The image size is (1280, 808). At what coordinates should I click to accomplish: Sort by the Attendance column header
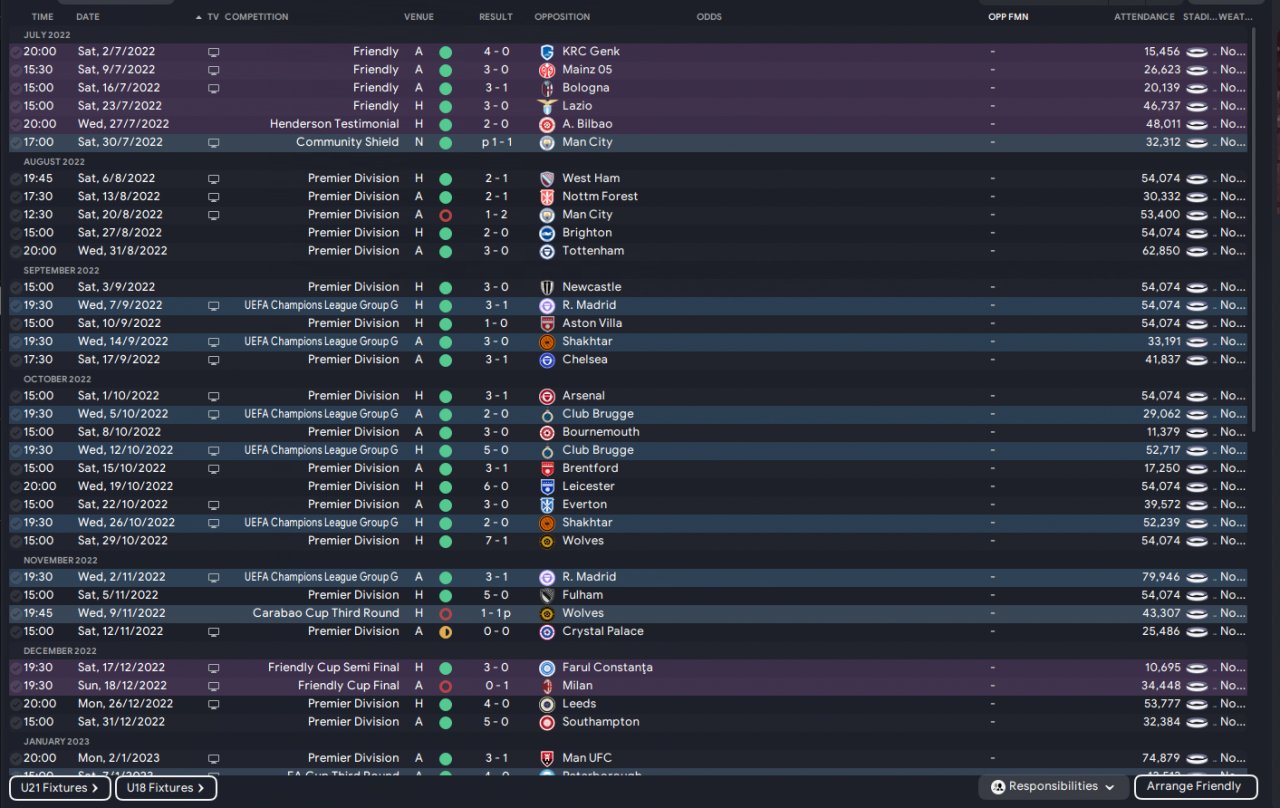1145,17
